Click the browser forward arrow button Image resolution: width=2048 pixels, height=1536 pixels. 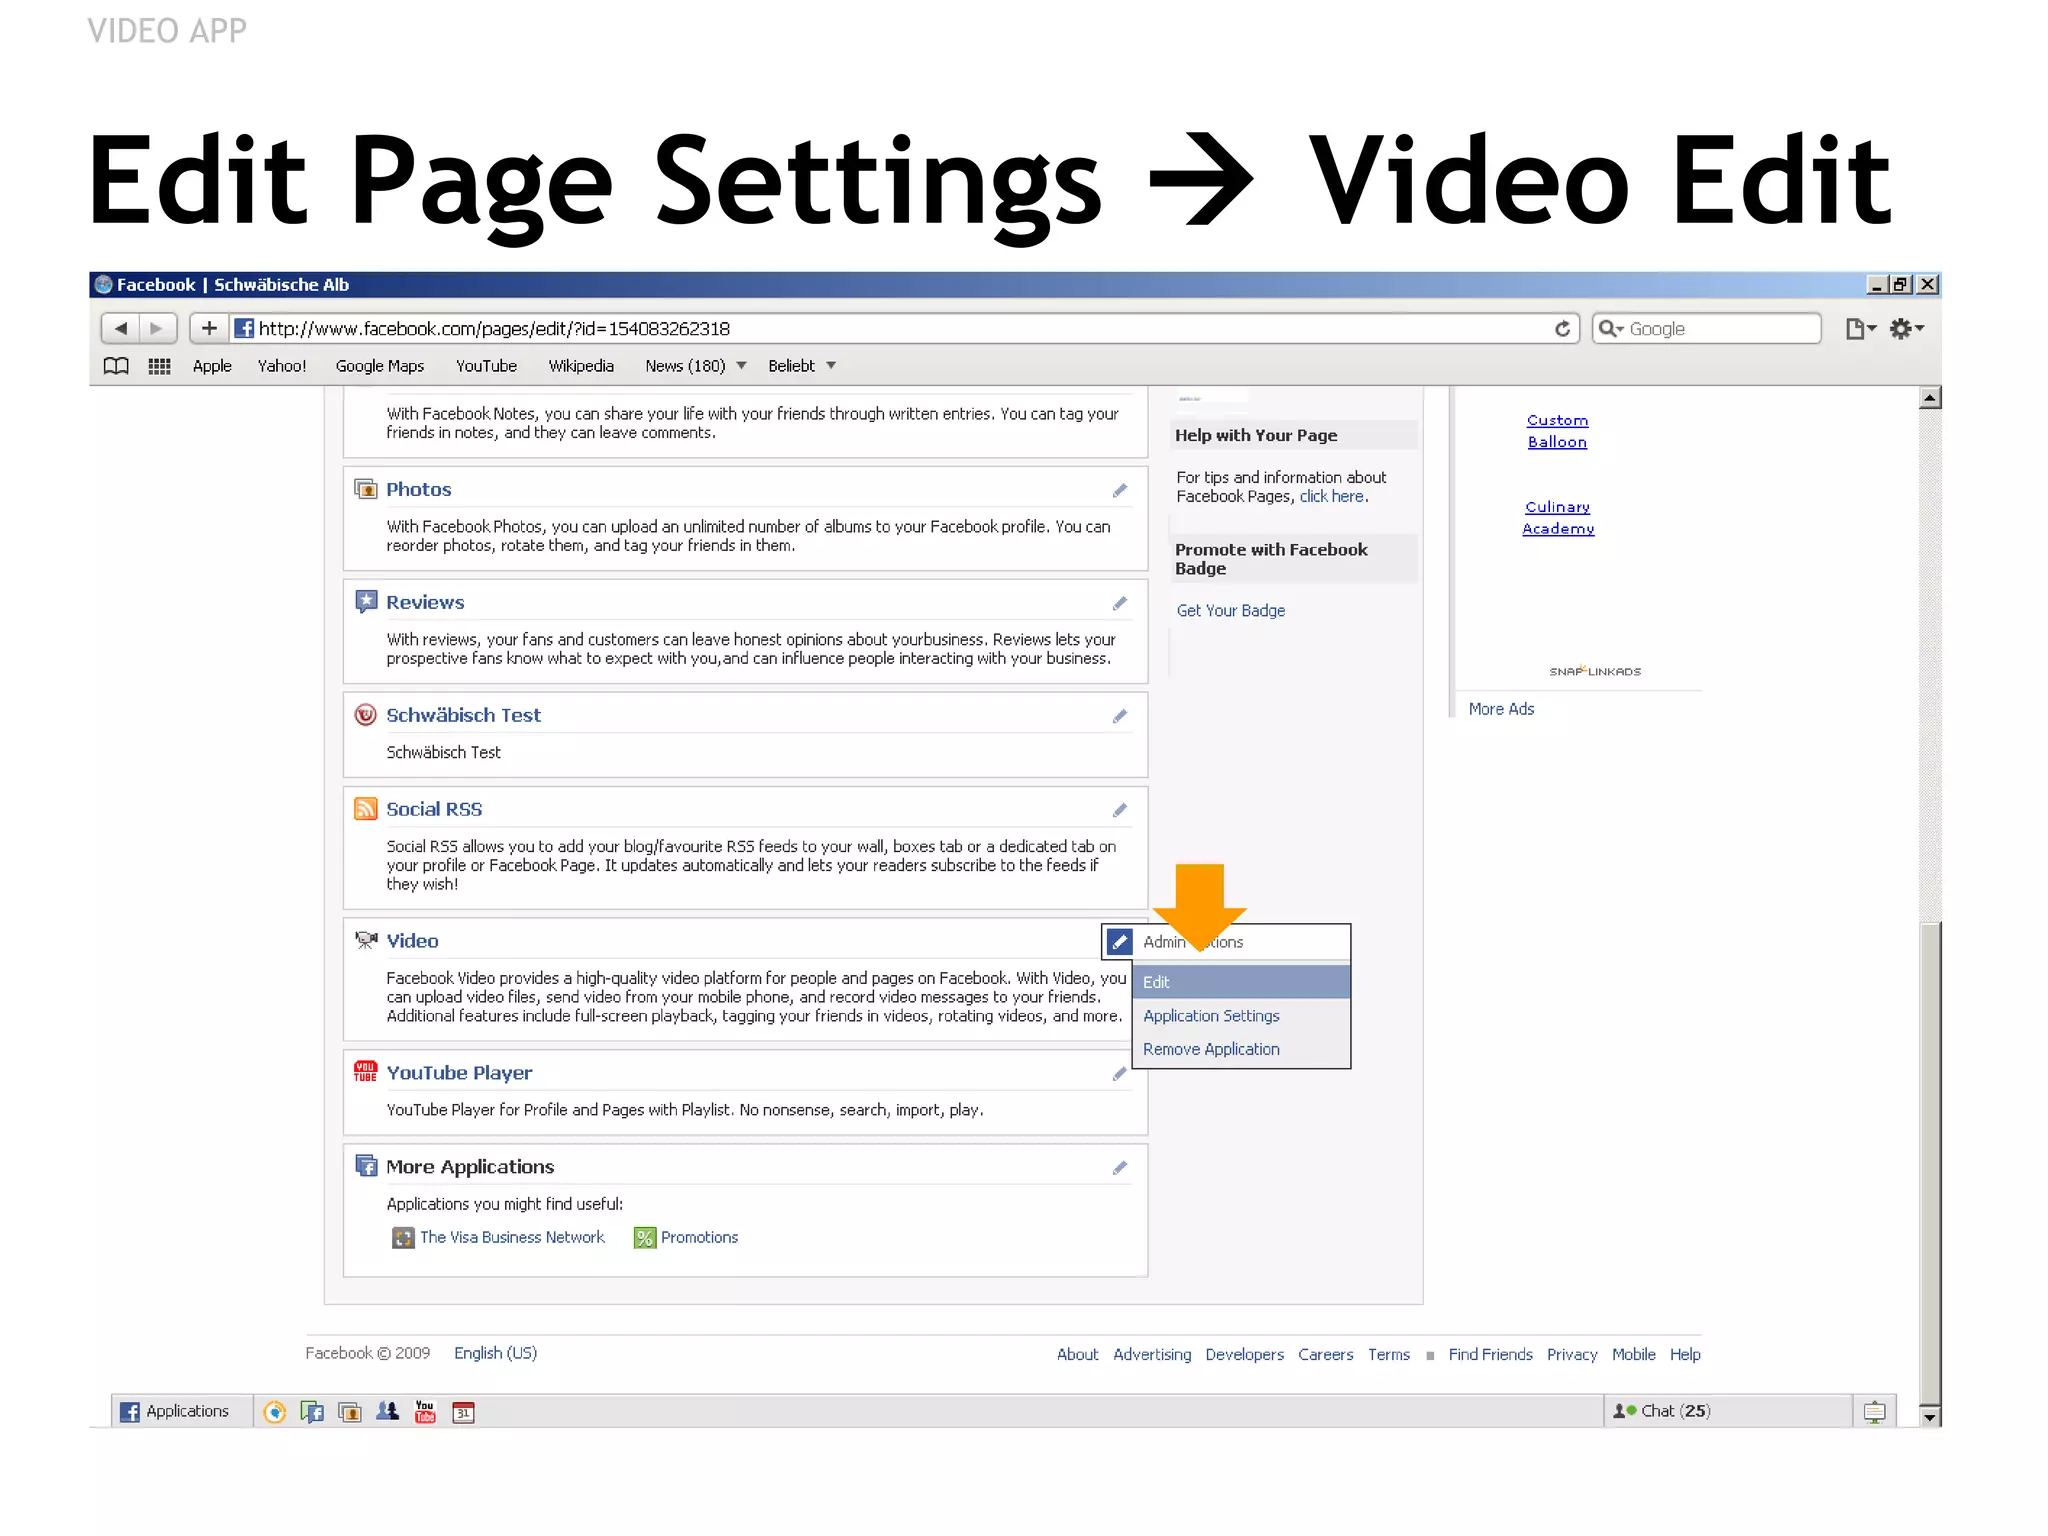point(157,328)
